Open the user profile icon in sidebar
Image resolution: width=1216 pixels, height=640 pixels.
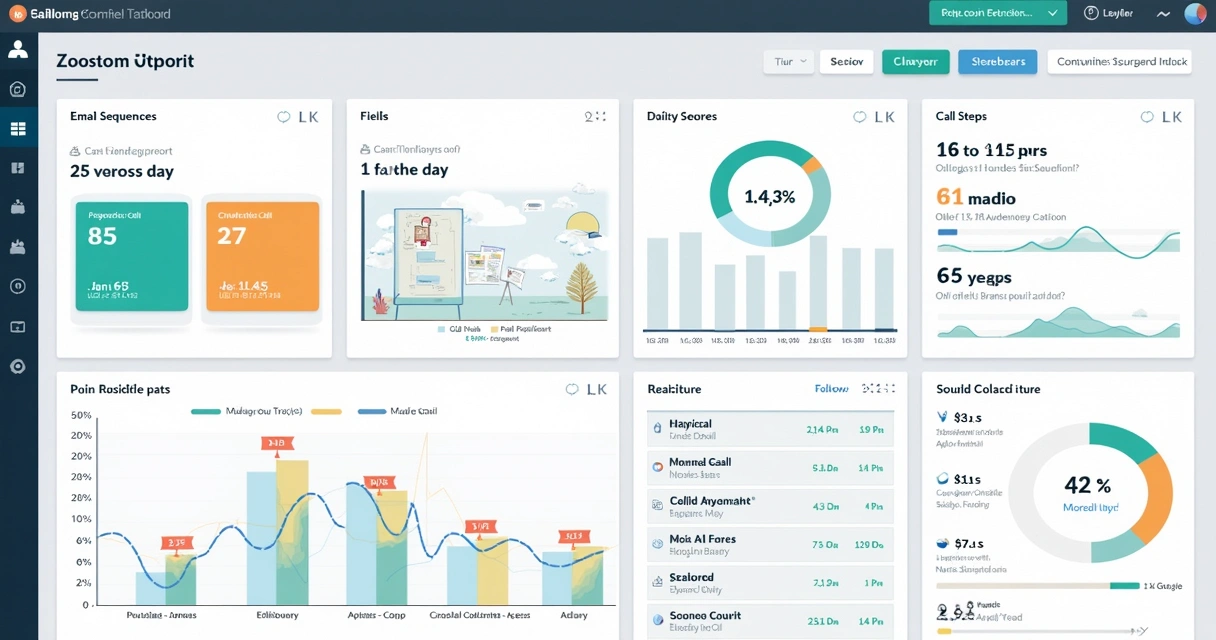click(x=18, y=50)
